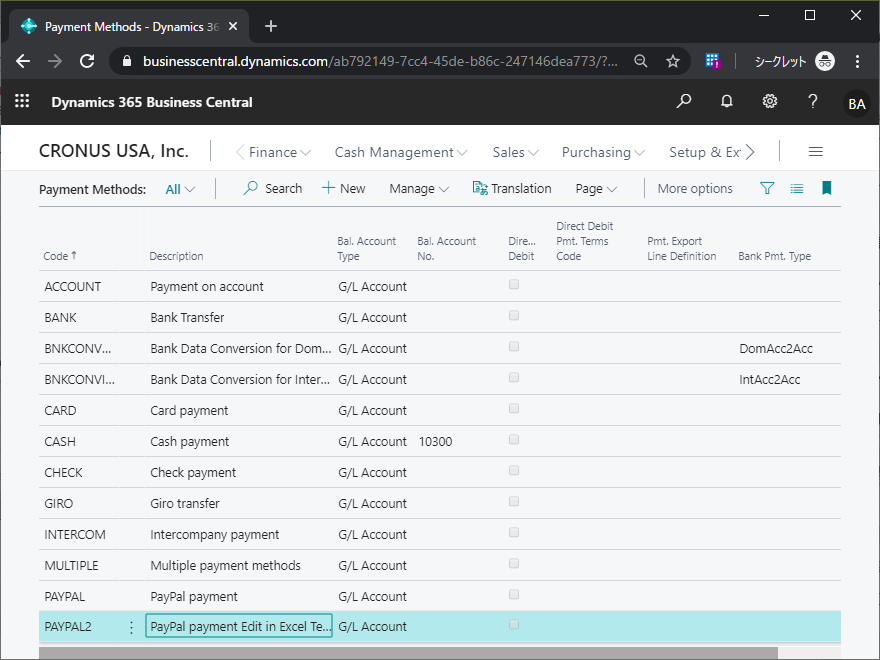Click the Bank Pmt. Type column header
The width and height of the screenshot is (880, 660).
tap(774, 256)
